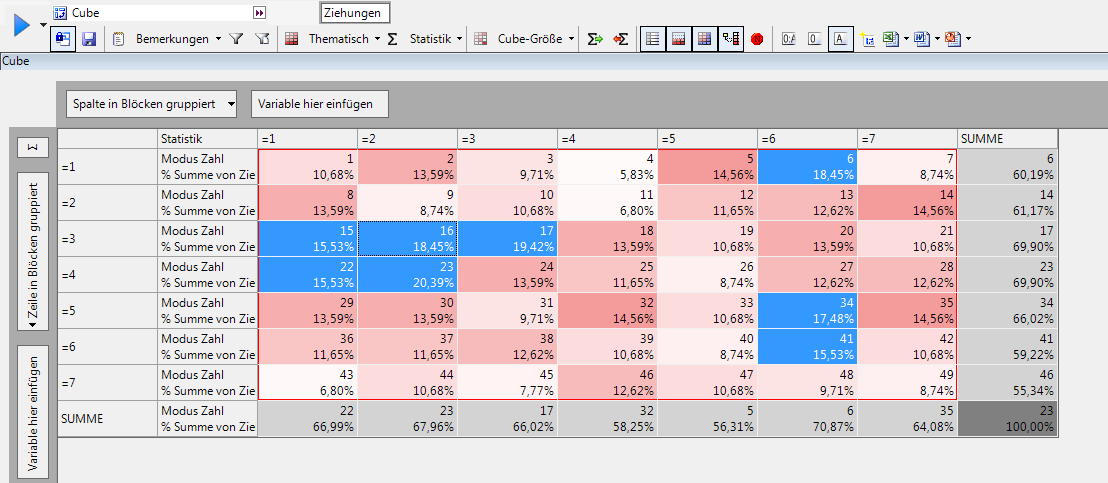This screenshot has height=483, width=1108.
Task: Click the Ziehungen text field
Action: 355,13
